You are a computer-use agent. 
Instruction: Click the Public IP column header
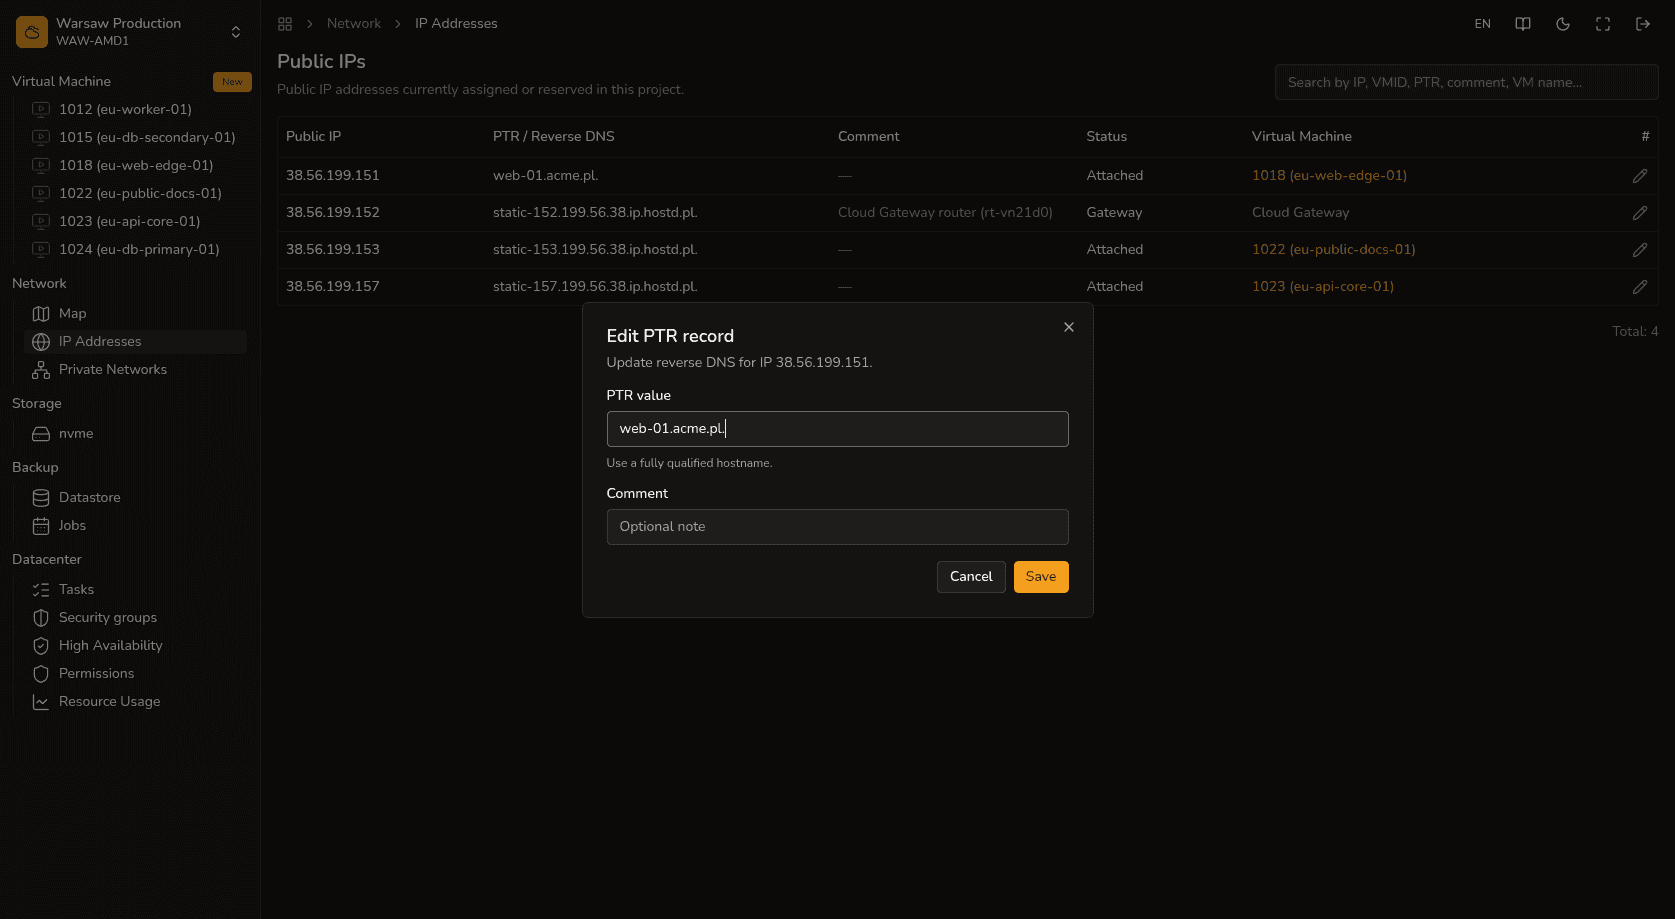point(313,137)
